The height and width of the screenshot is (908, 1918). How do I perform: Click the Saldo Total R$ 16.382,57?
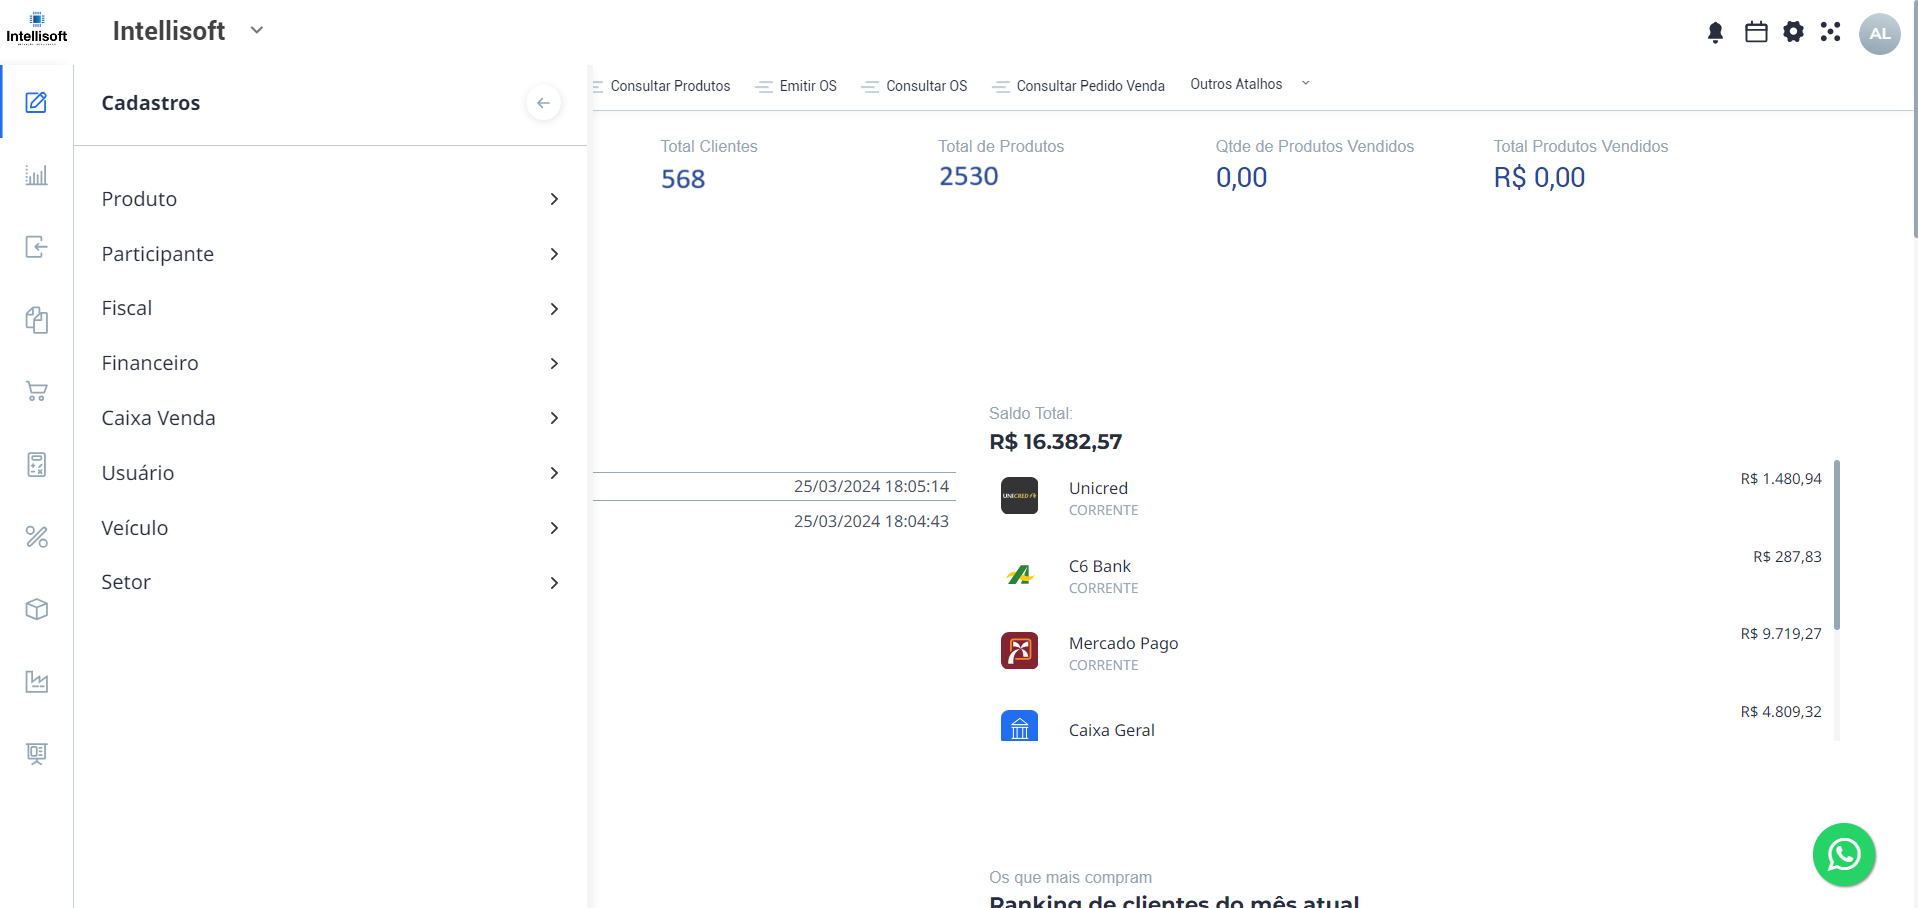[1056, 442]
